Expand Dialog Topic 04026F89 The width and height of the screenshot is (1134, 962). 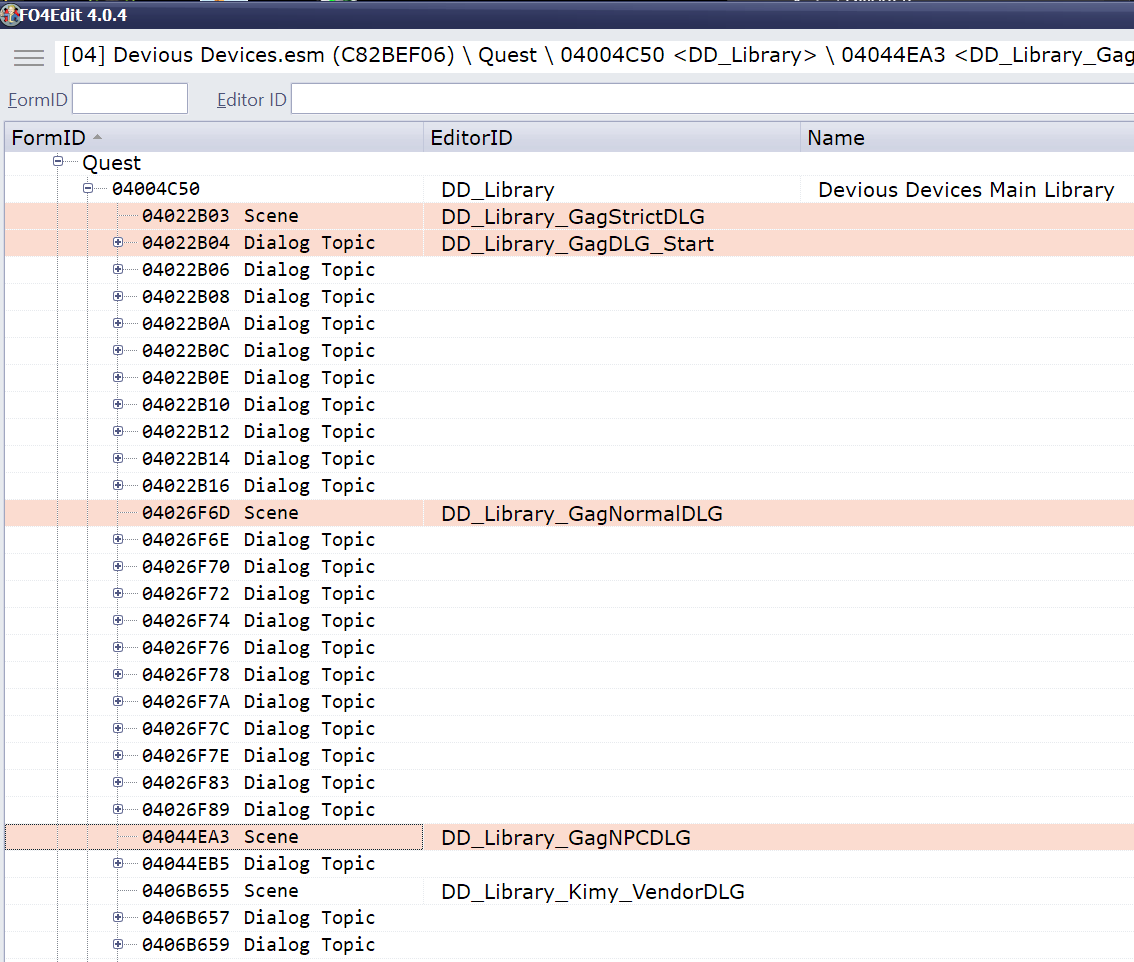(x=118, y=809)
